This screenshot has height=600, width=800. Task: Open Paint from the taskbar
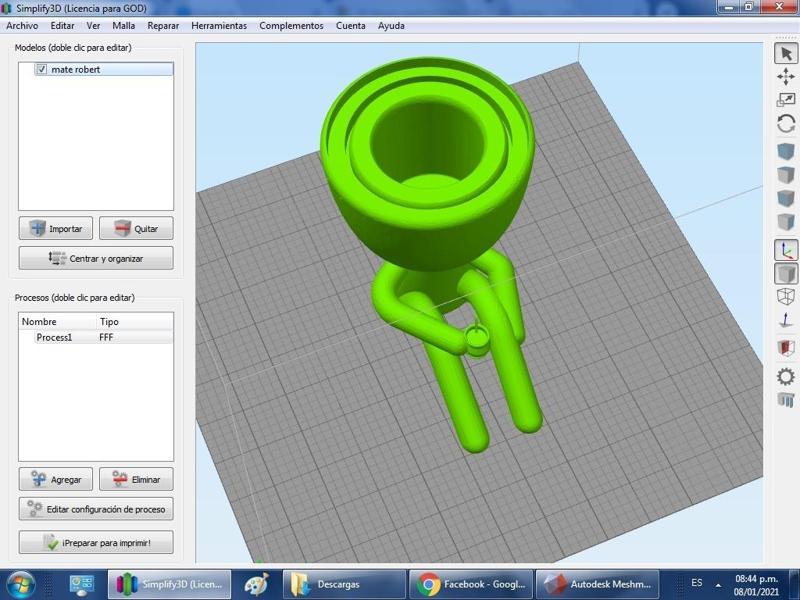point(256,584)
